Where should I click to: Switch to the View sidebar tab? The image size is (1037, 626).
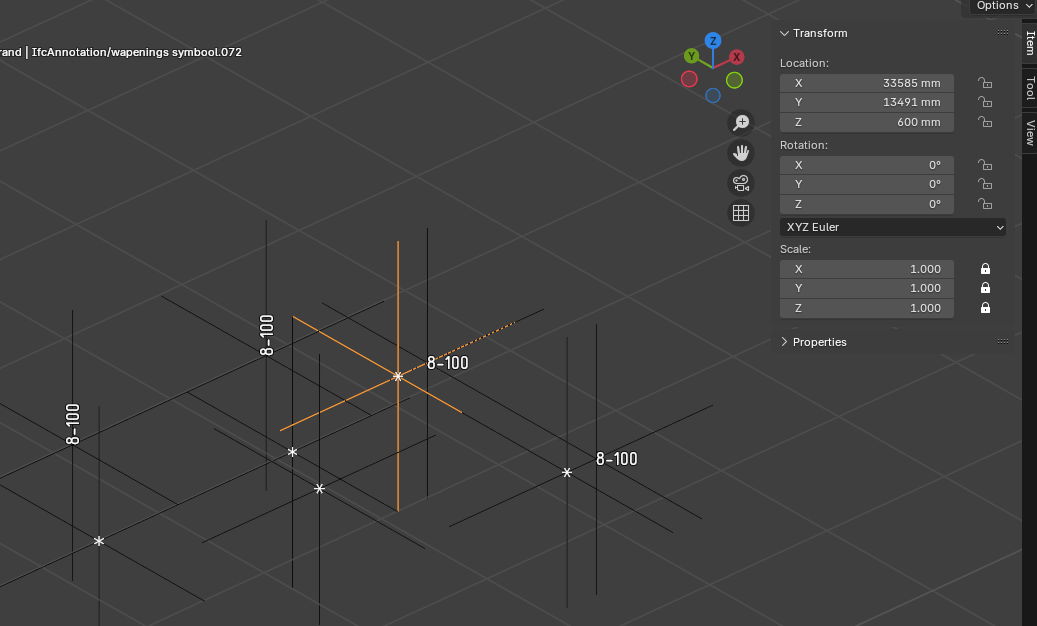(x=1030, y=132)
